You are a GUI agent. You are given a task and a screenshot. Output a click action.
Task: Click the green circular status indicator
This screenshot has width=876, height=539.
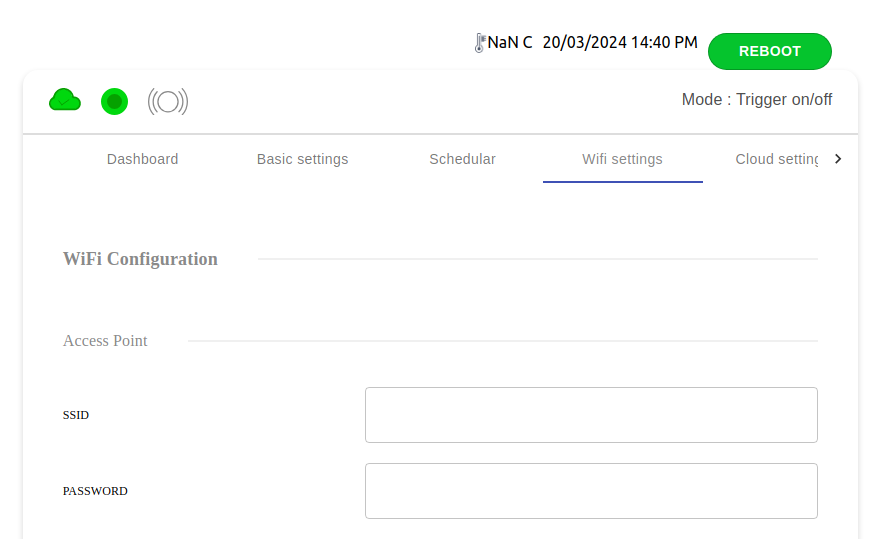coord(114,101)
